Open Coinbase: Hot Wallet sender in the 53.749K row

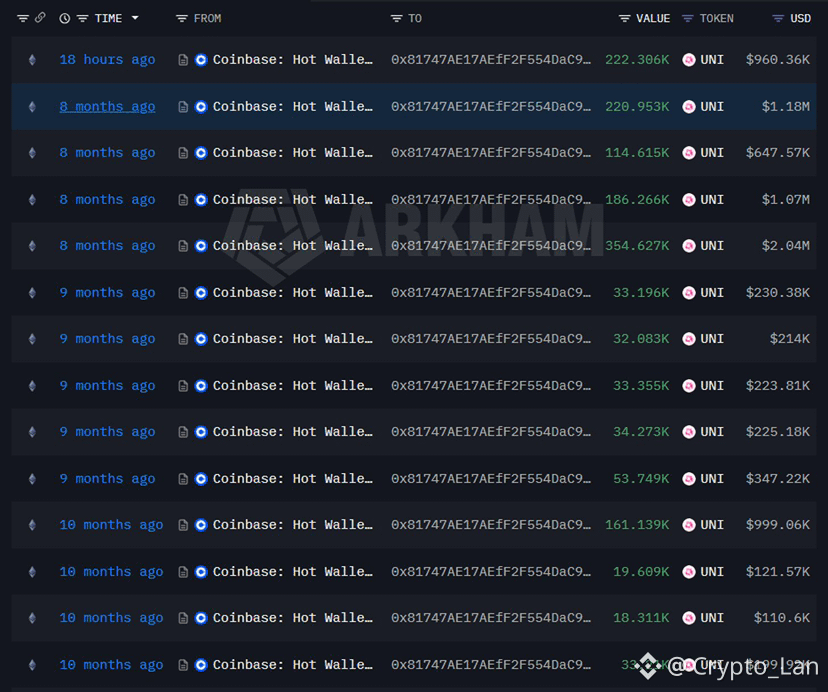(293, 479)
